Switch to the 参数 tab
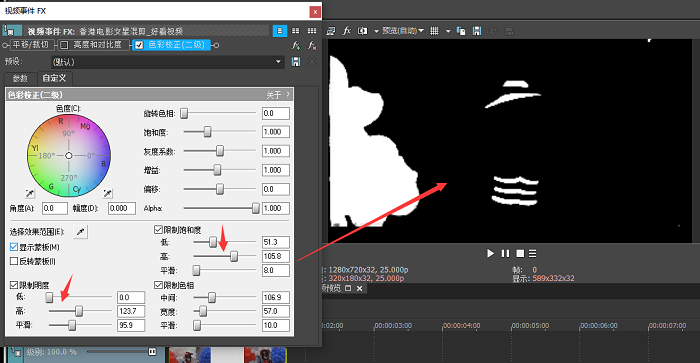The width and height of the screenshot is (700, 363). [x=20, y=79]
